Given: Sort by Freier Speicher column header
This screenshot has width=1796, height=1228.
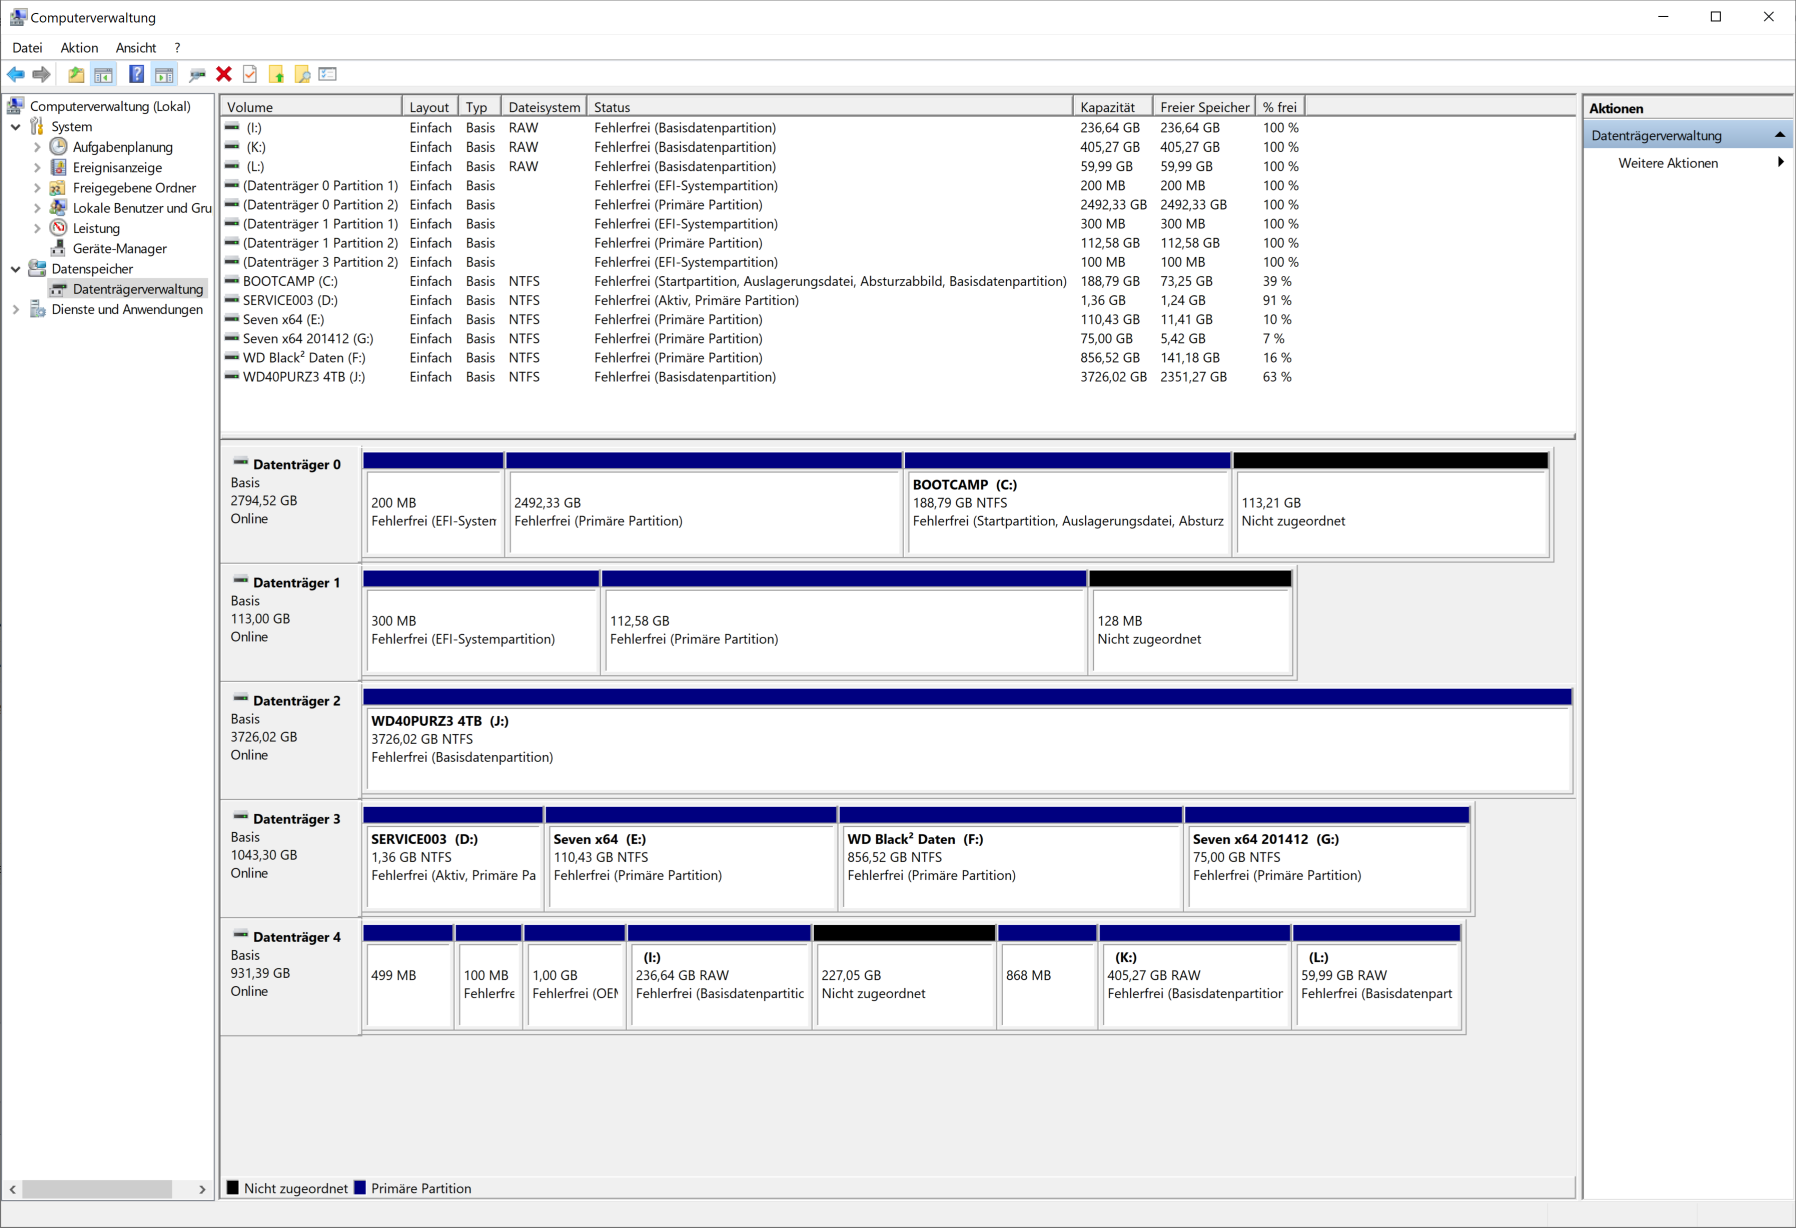Looking at the screenshot, I should pos(1205,107).
